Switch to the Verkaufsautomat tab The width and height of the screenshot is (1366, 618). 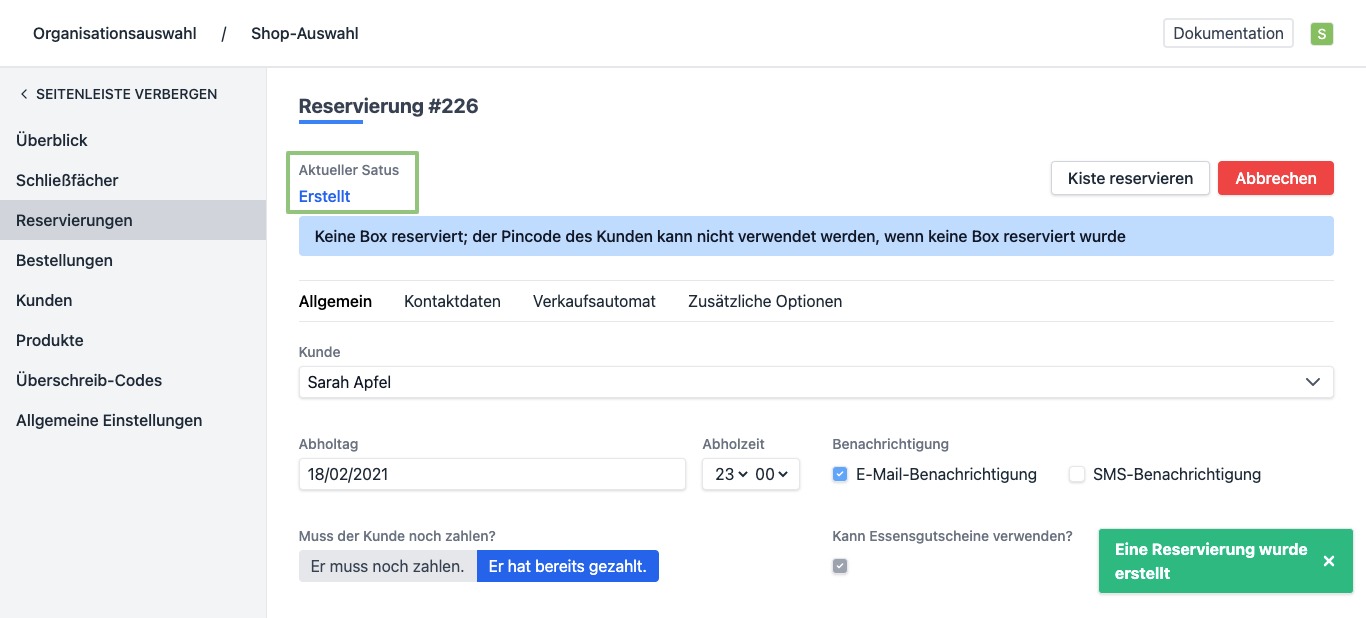pyautogui.click(x=594, y=301)
